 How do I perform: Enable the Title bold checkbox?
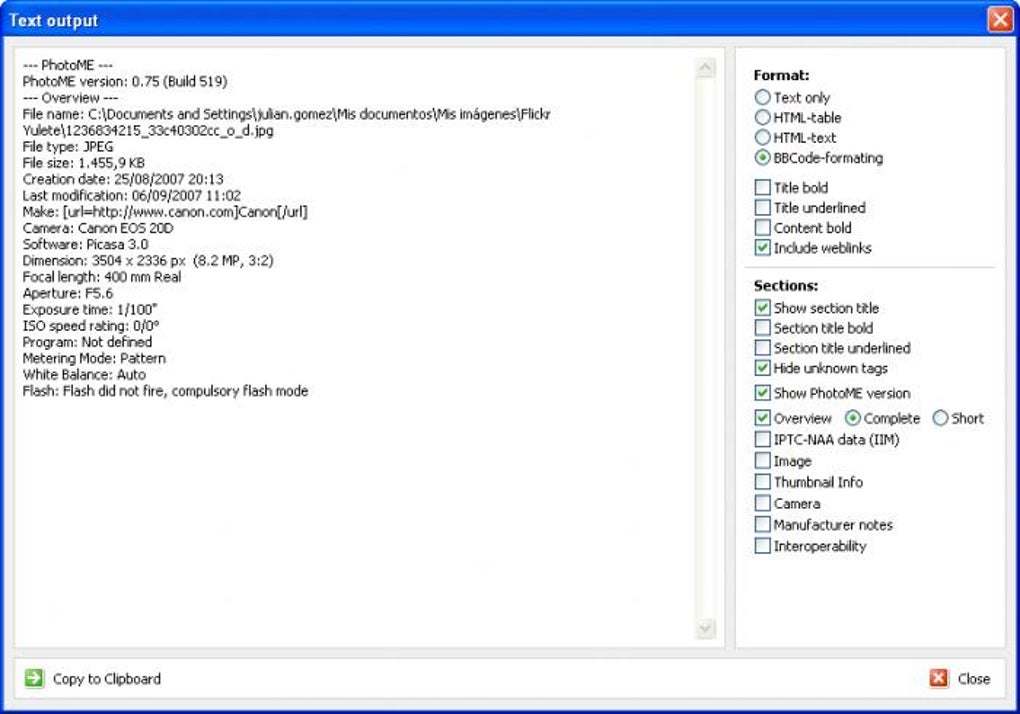click(x=762, y=187)
